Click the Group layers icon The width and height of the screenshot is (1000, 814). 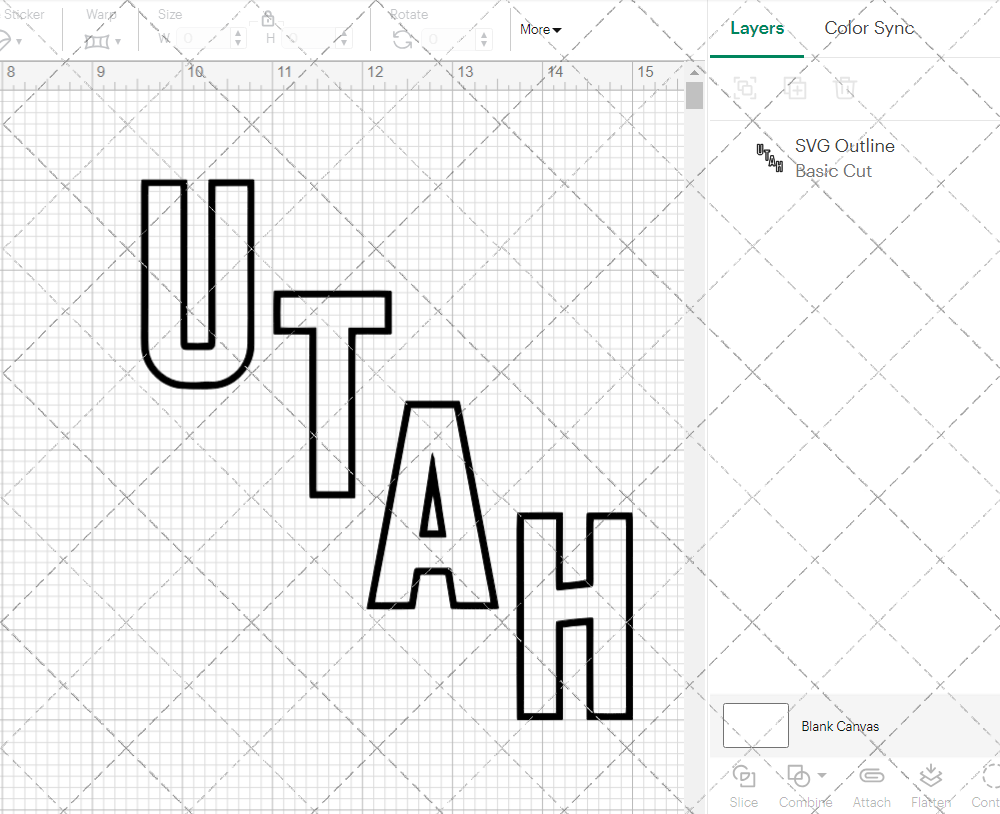745,88
